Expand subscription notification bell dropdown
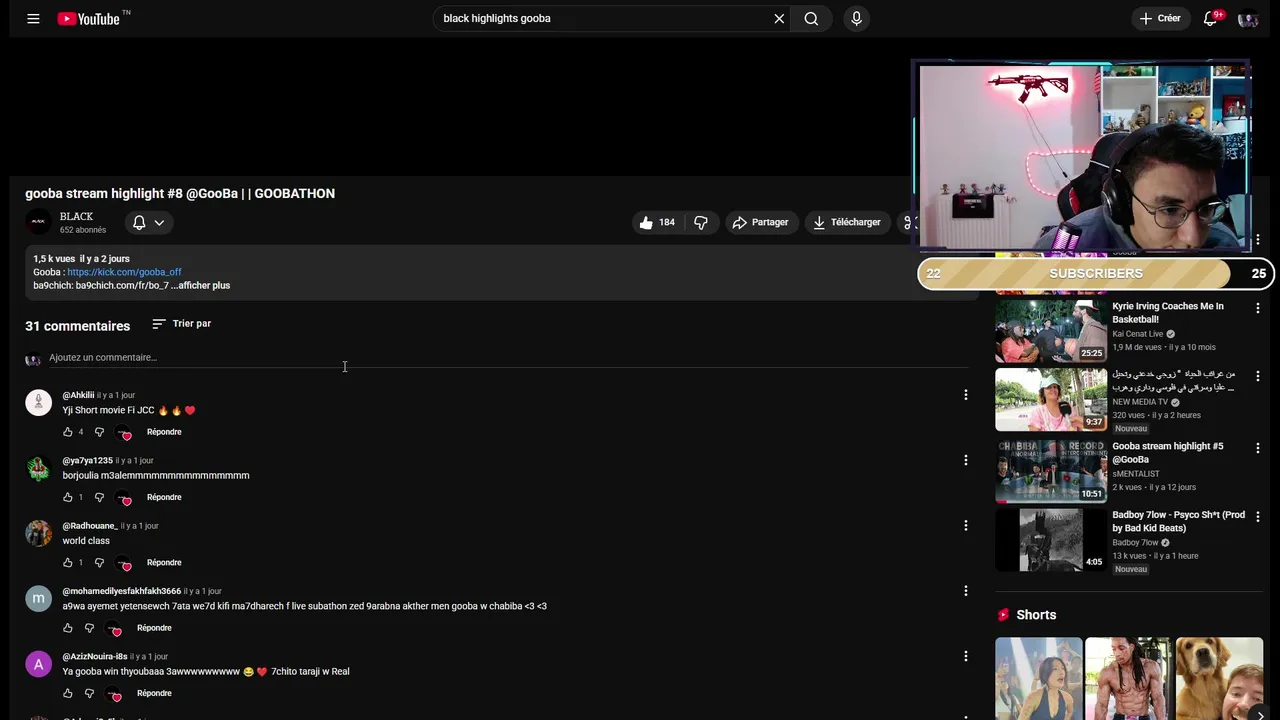 tap(148, 222)
